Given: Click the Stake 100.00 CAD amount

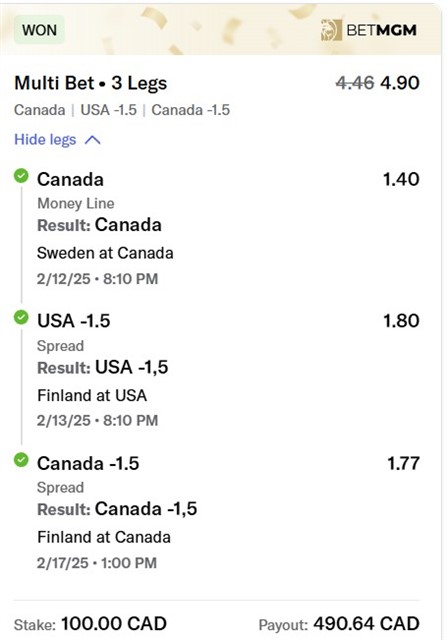Looking at the screenshot, I should [114, 624].
